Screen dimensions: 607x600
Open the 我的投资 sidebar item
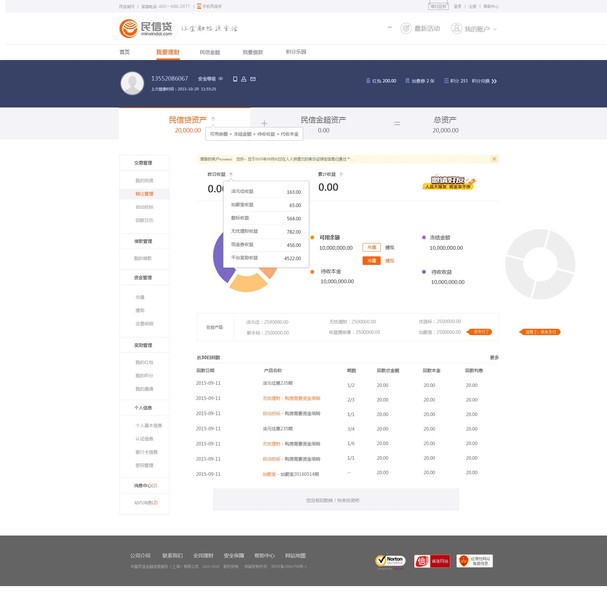click(x=144, y=180)
